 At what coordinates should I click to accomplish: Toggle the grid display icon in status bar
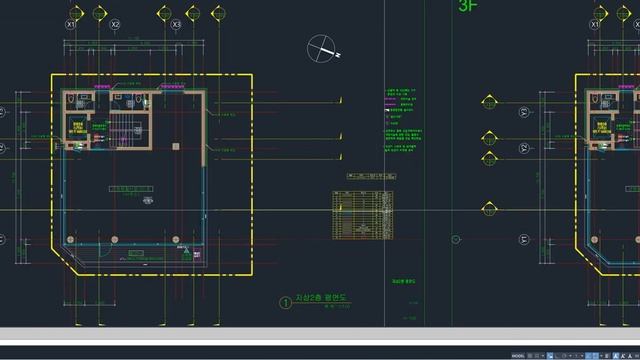pos(530,356)
